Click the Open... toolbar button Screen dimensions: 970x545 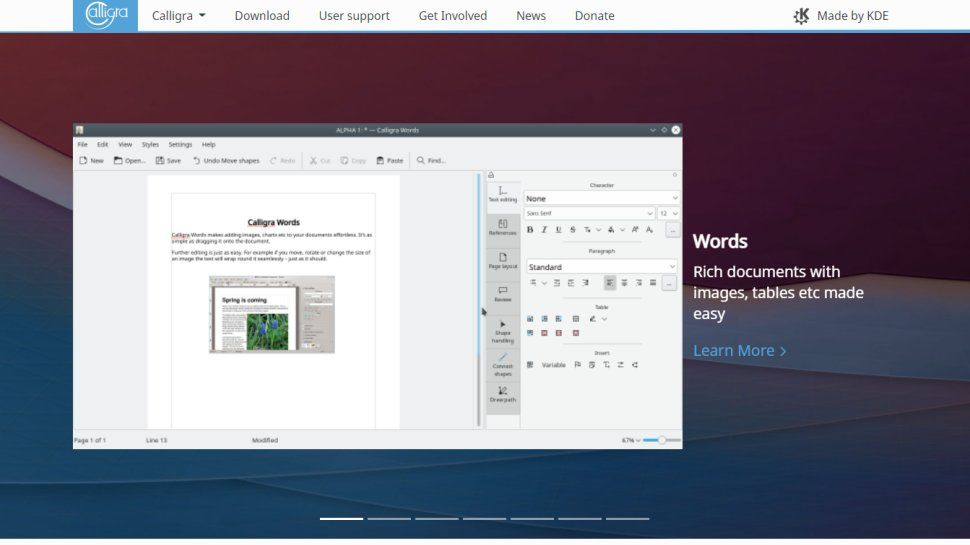[130, 160]
